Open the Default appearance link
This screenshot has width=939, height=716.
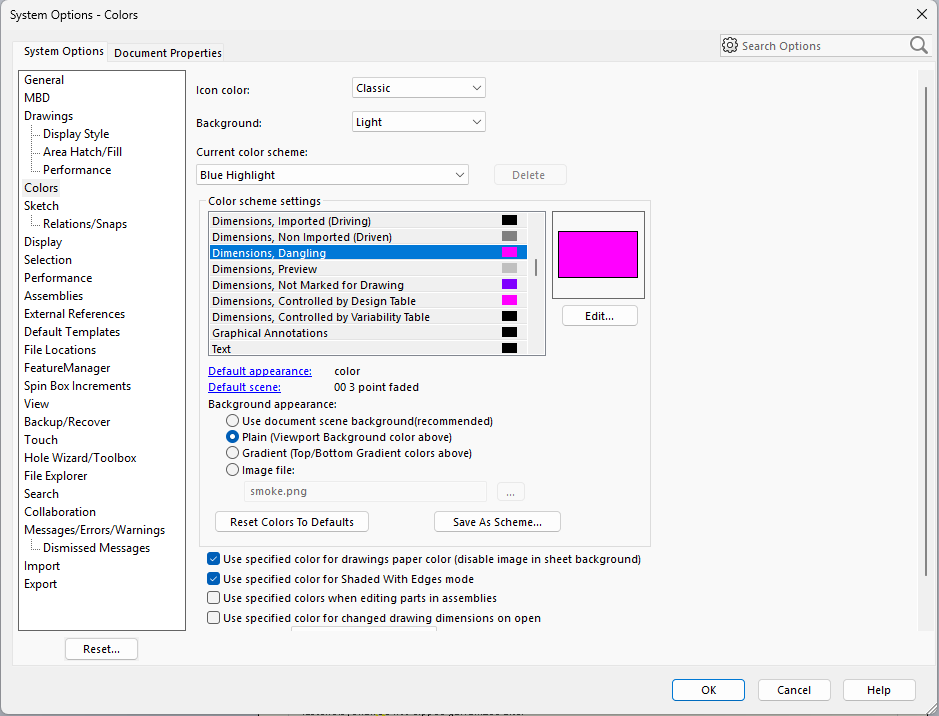[260, 371]
